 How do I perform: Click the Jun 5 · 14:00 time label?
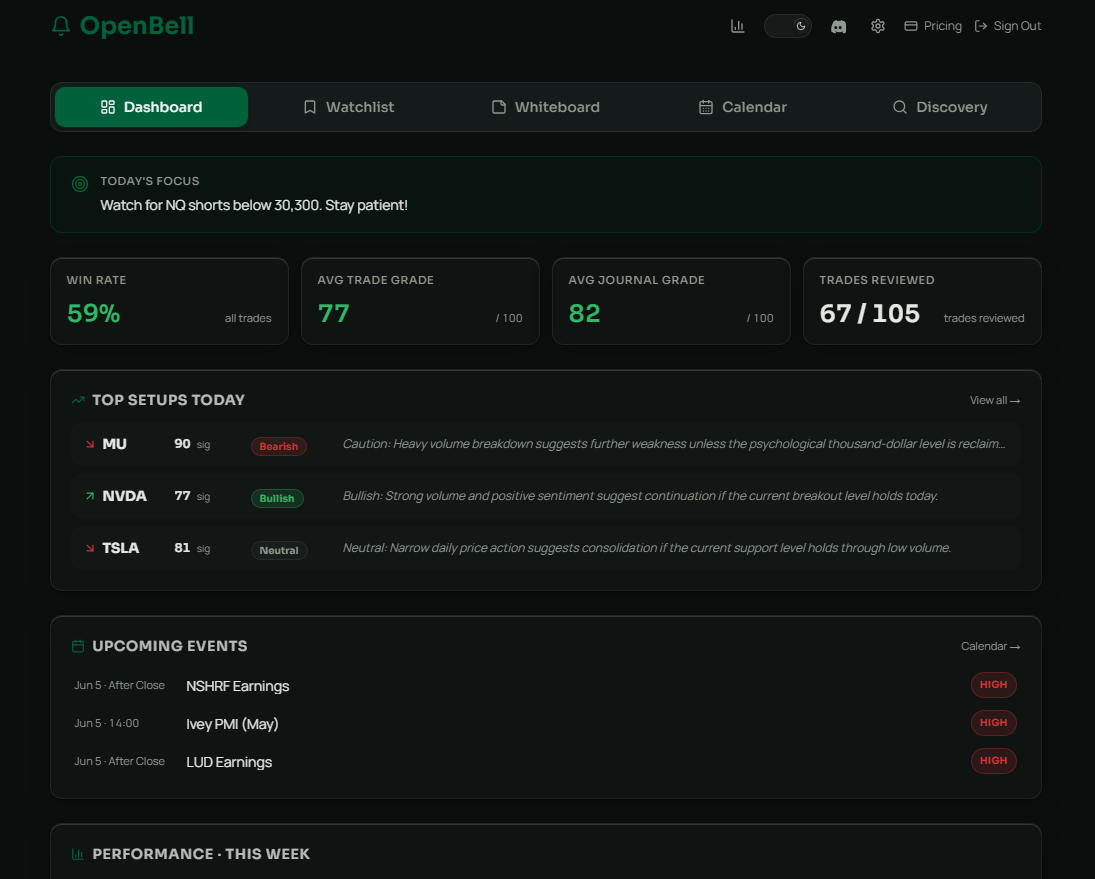click(x=107, y=723)
